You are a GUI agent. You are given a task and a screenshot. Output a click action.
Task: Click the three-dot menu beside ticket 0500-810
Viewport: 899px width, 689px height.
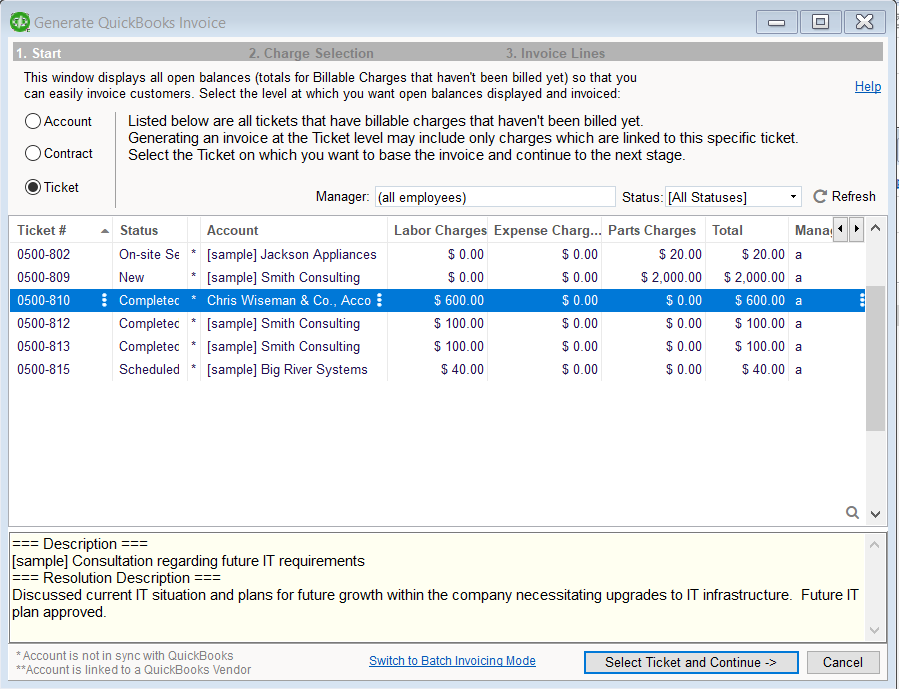tap(105, 300)
